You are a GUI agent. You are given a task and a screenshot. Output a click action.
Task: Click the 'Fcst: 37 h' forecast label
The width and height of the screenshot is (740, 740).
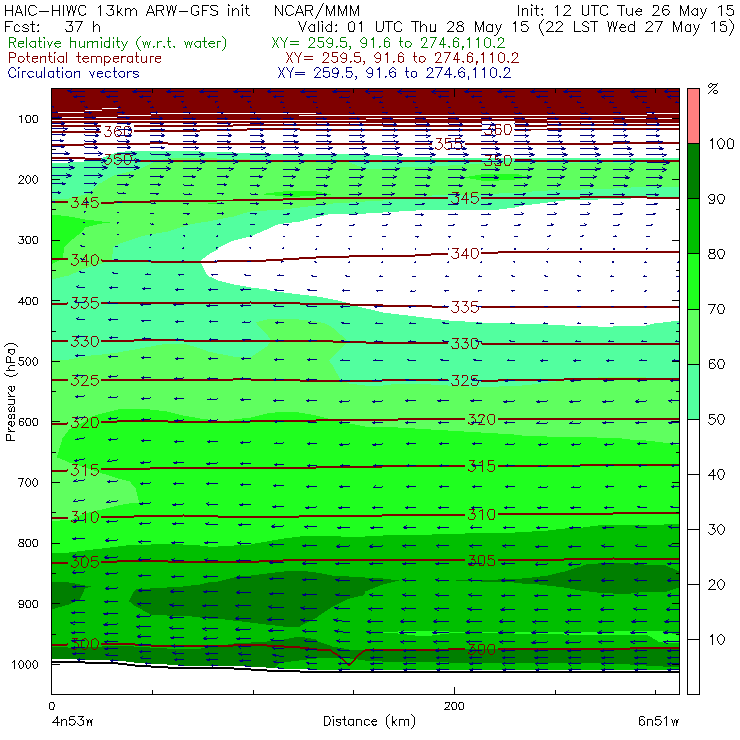point(52,26)
